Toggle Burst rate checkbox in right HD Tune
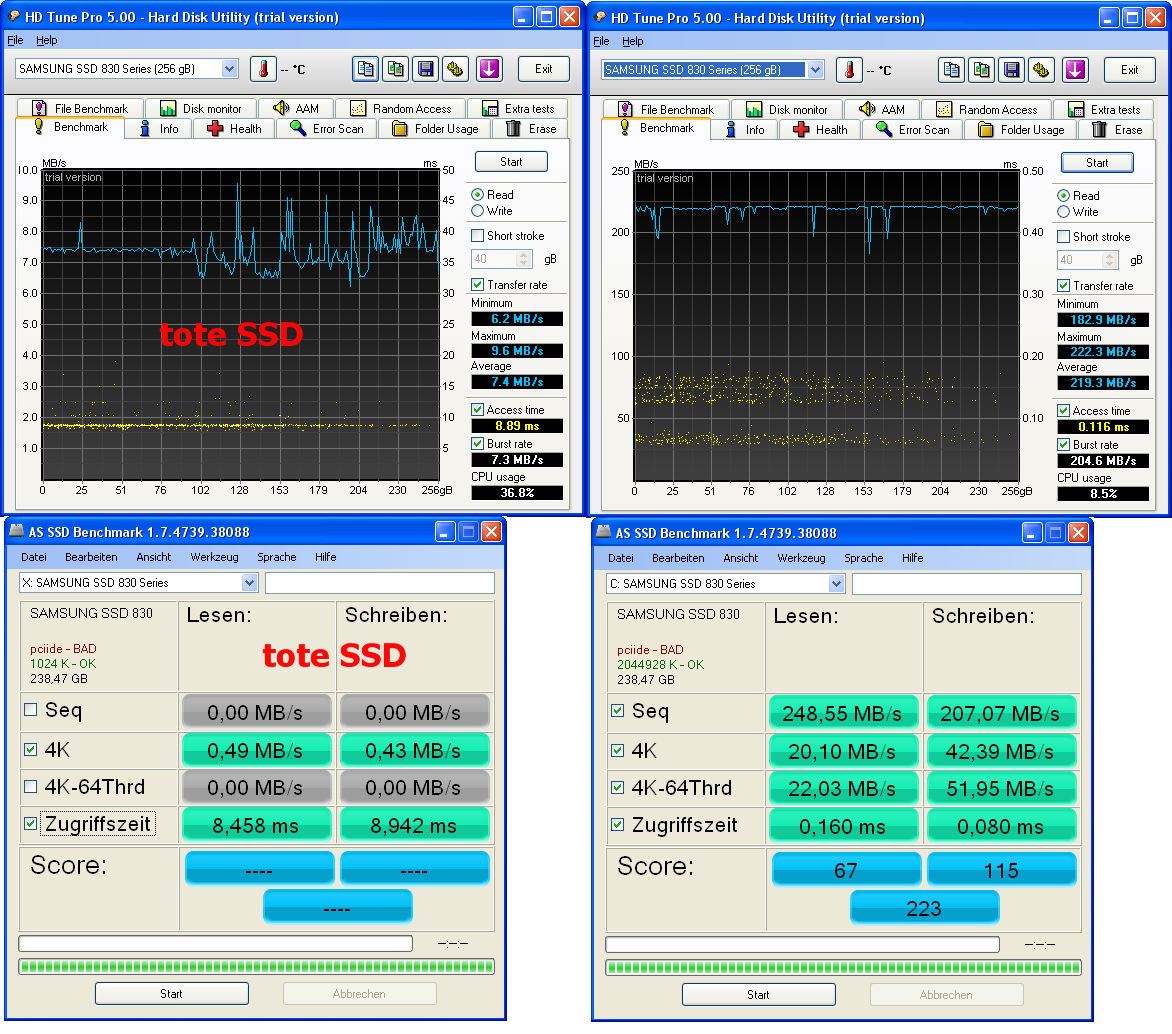Screen dimensions: 1172x1034 pos(1064,444)
